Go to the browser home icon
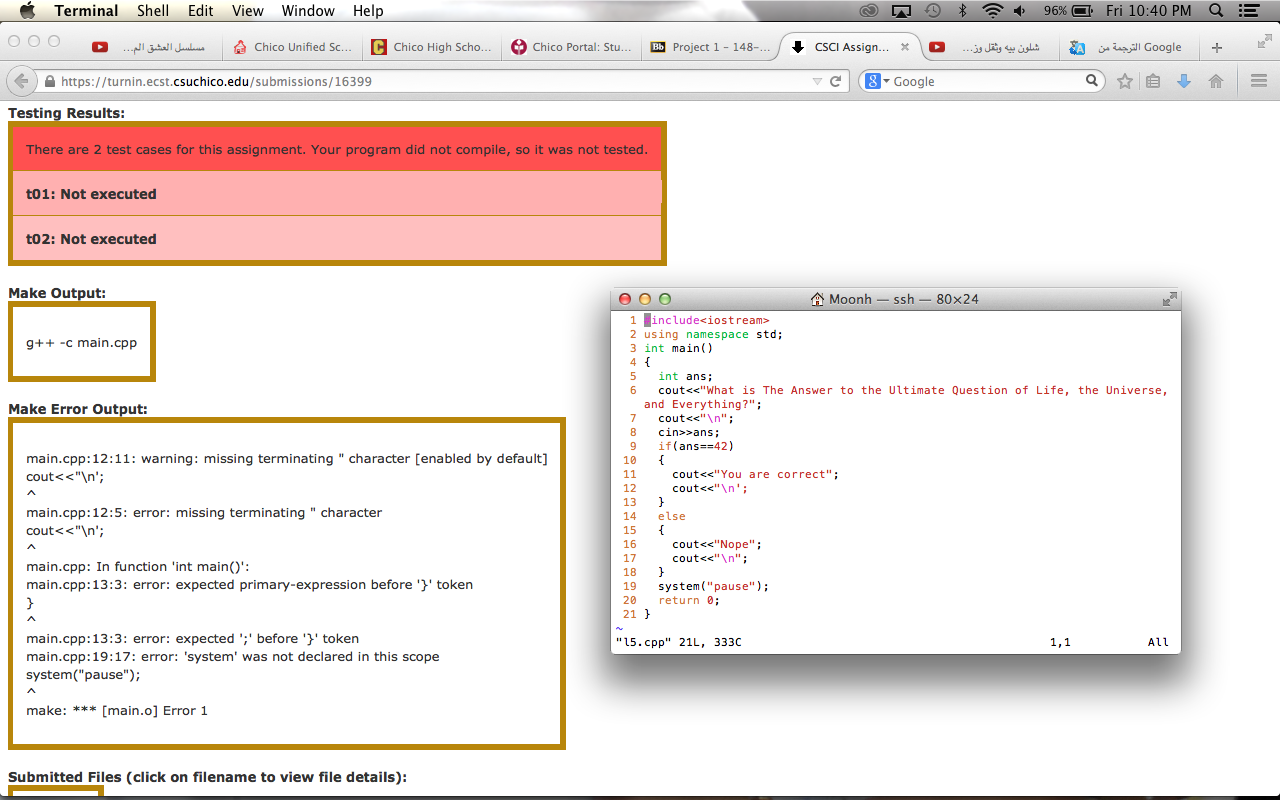The height and width of the screenshot is (800, 1280). (1216, 81)
